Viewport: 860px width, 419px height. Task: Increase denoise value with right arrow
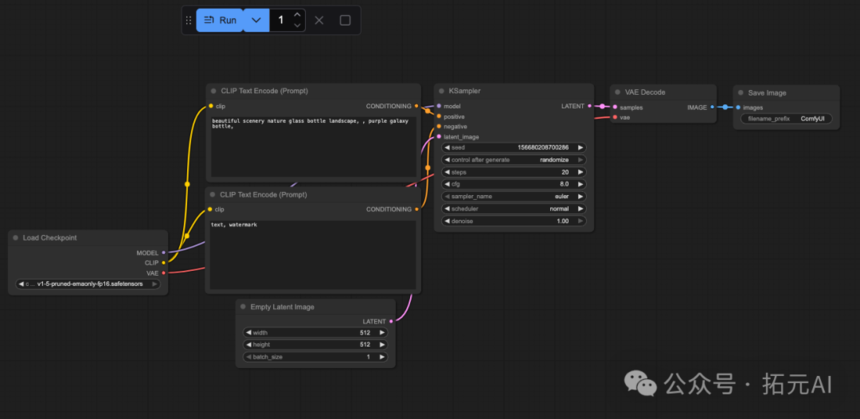coord(580,221)
